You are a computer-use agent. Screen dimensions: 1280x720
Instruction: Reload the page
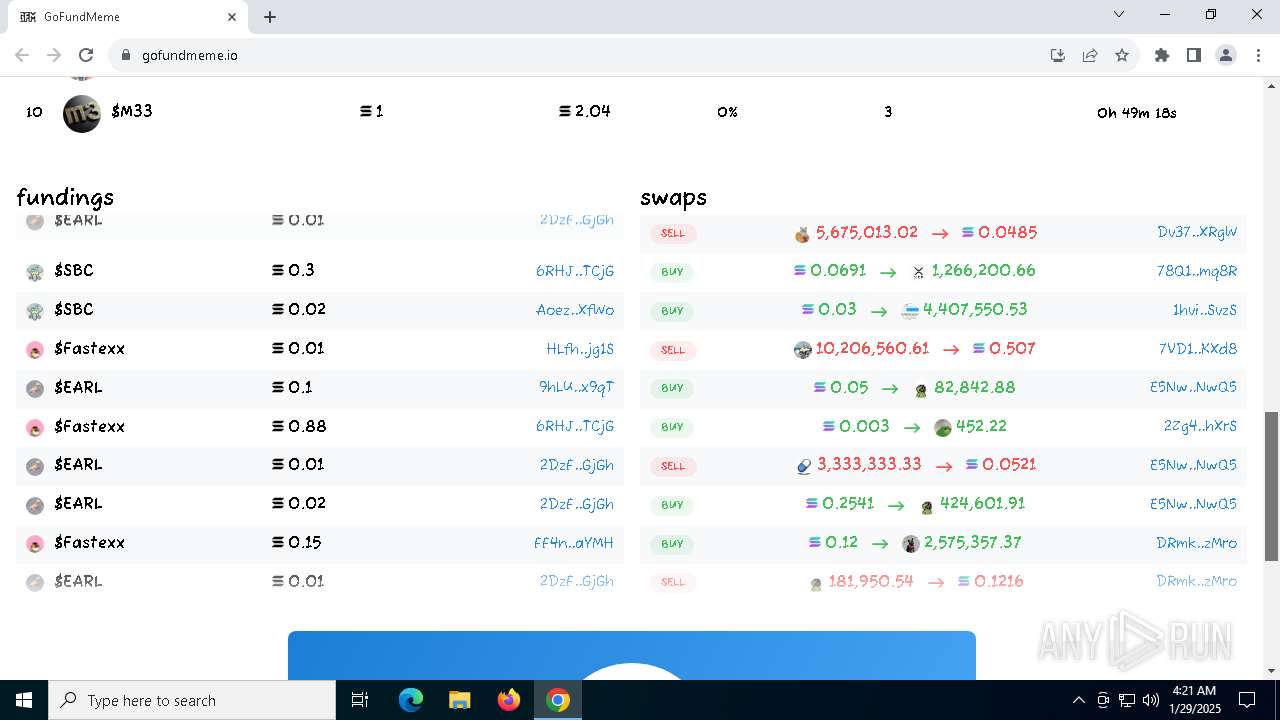click(x=86, y=55)
